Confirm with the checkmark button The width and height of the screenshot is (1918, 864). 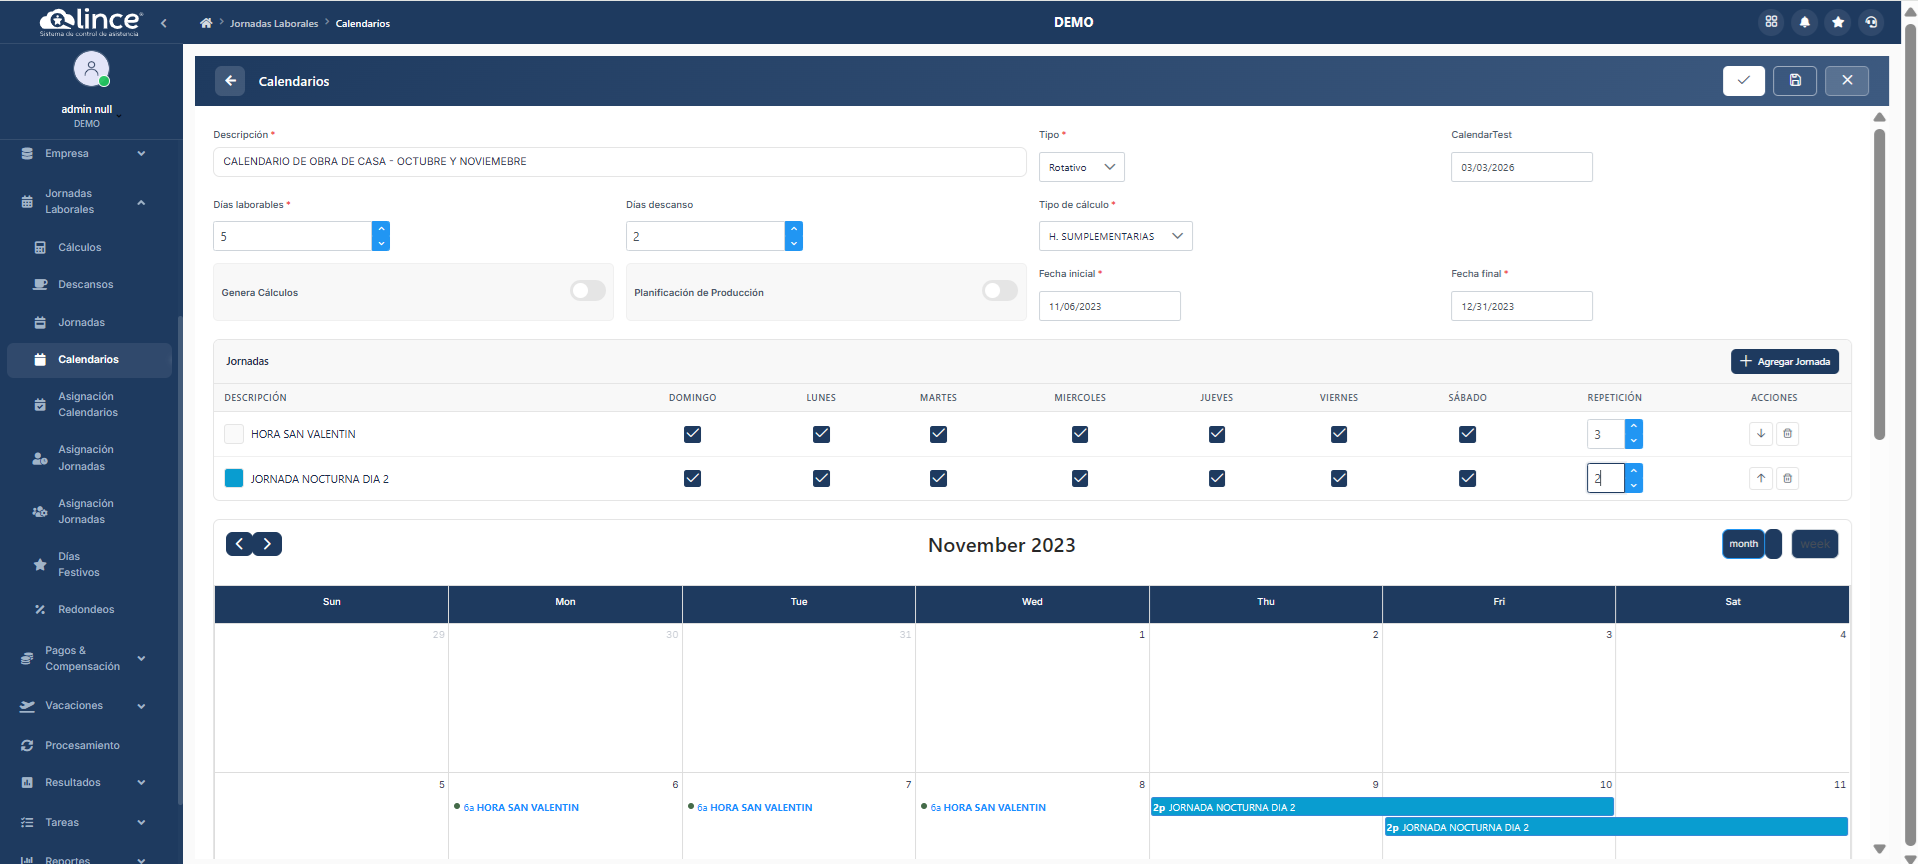point(1744,81)
